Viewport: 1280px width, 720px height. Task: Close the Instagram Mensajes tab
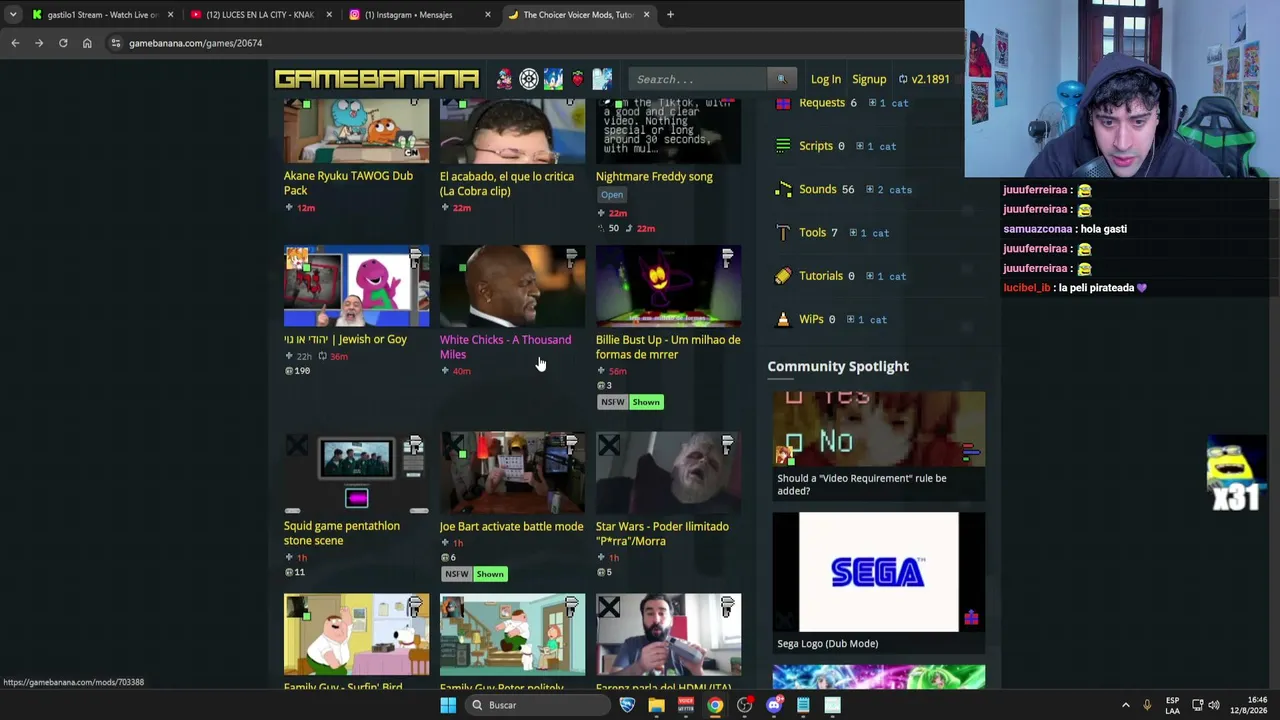488,15
